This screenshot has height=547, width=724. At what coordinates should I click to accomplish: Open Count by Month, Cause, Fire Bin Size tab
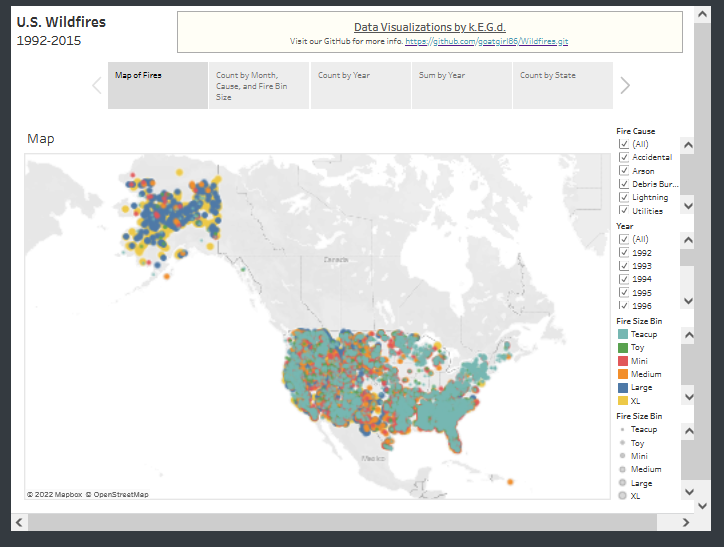[x=259, y=85]
